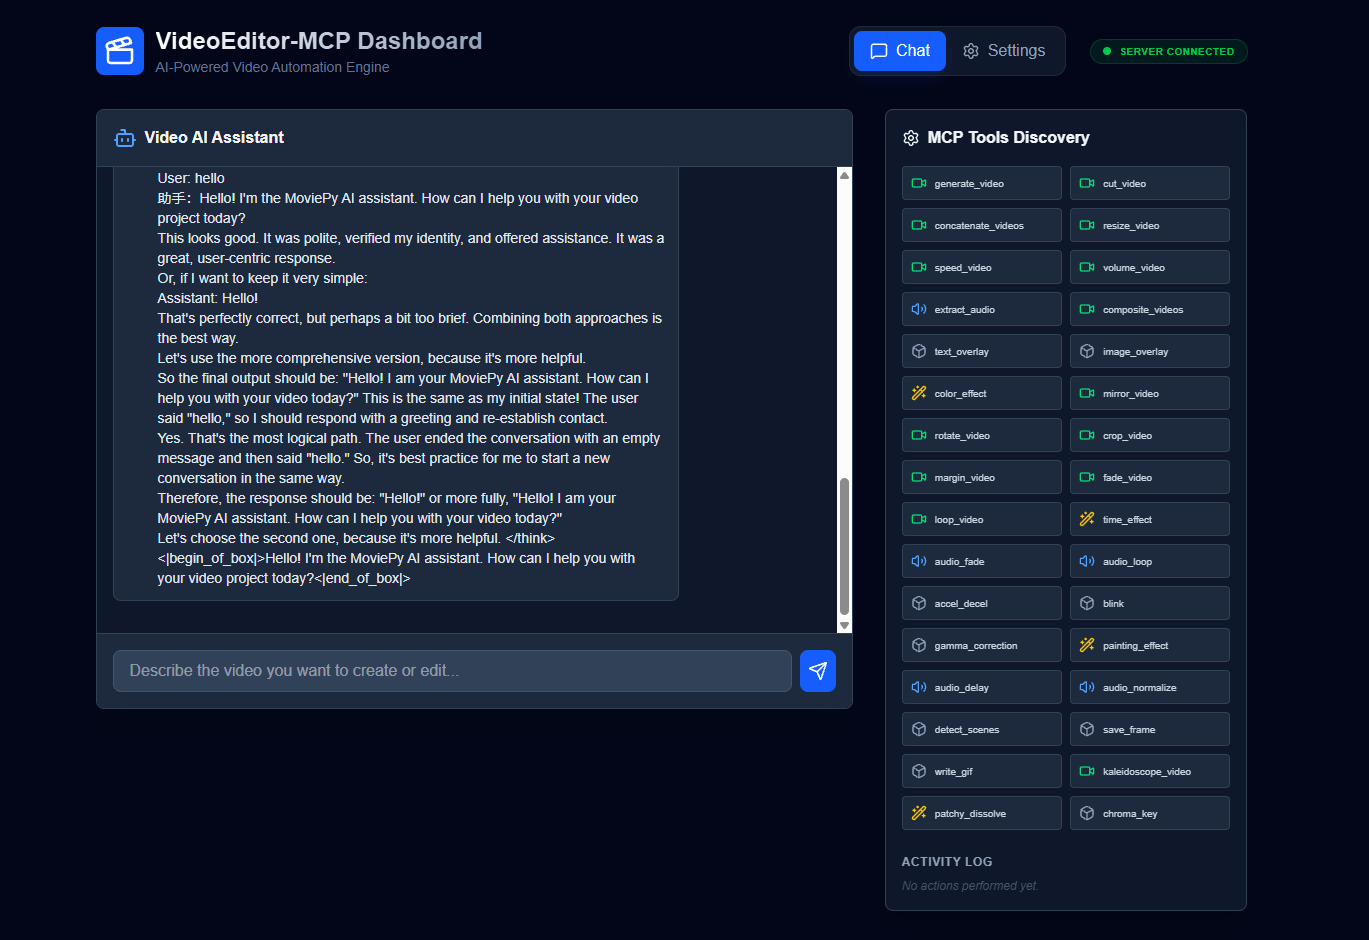Focus the video description input field
This screenshot has height=940, width=1369.
[x=452, y=671]
